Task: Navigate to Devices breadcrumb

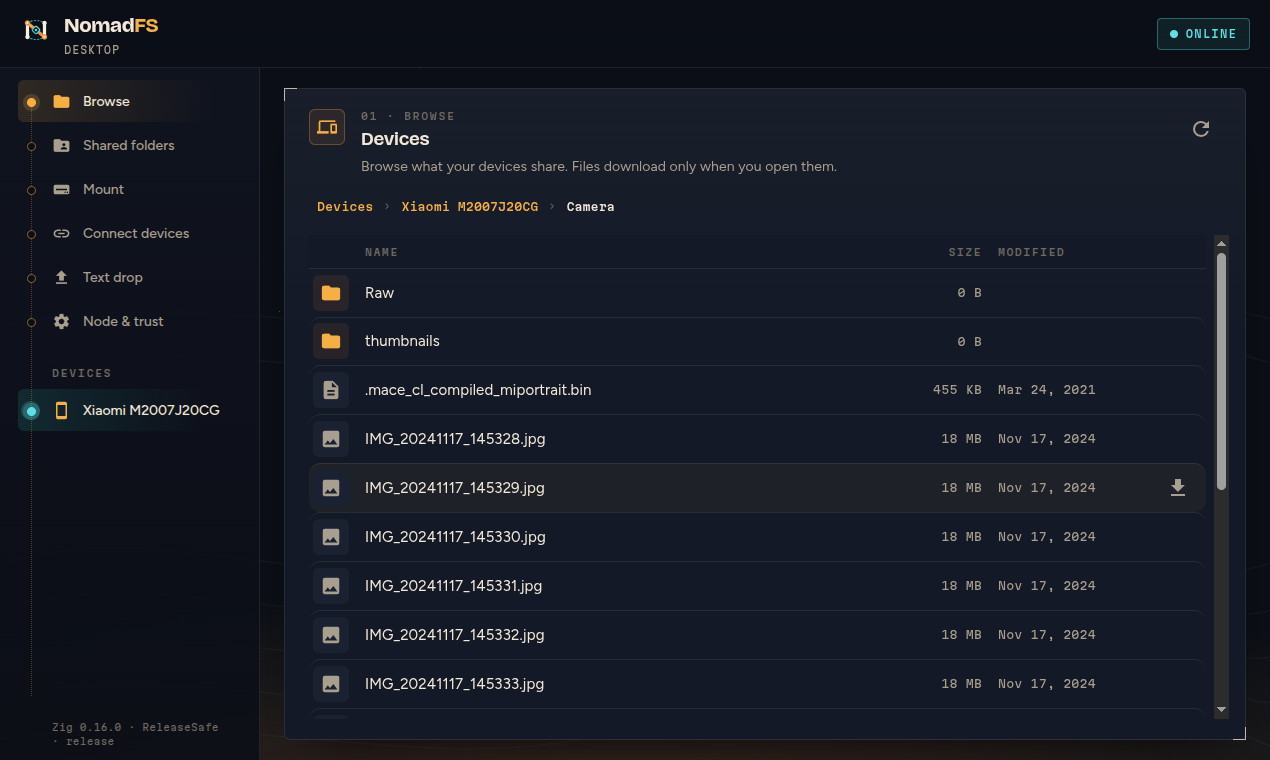Action: tap(345, 206)
